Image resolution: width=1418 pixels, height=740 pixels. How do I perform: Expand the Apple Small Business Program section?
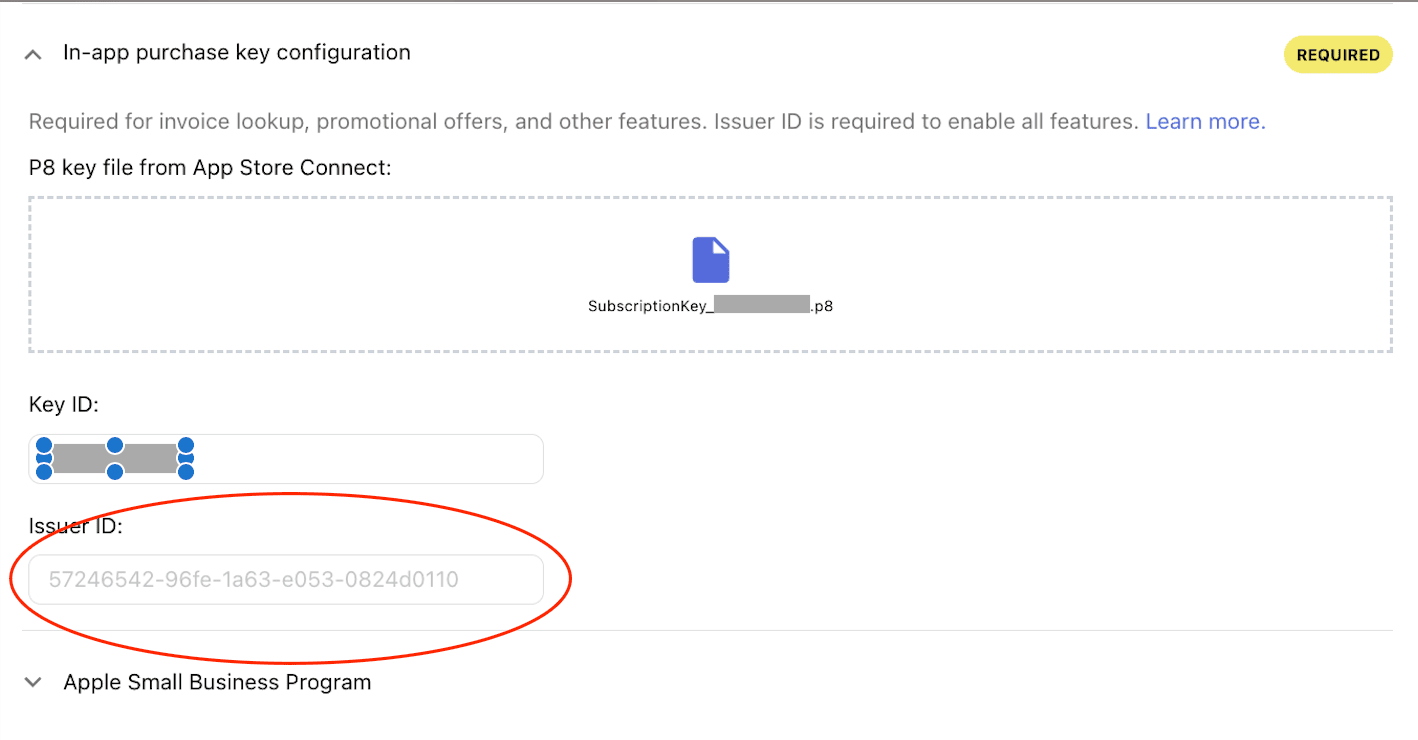[x=33, y=682]
